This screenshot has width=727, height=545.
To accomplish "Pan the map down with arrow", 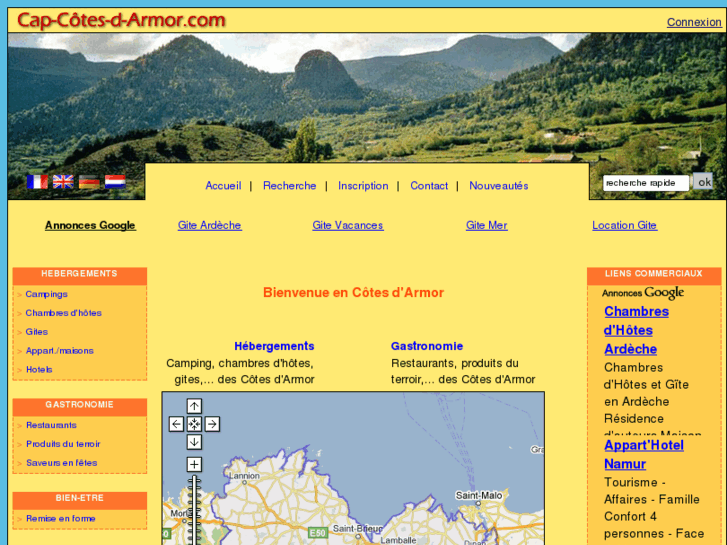I will tap(194, 442).
